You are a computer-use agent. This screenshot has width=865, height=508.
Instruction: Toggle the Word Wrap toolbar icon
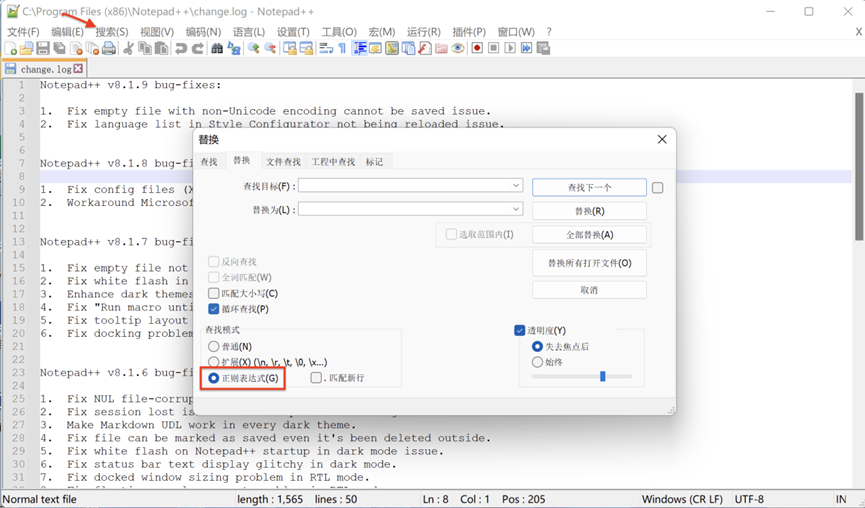325,49
